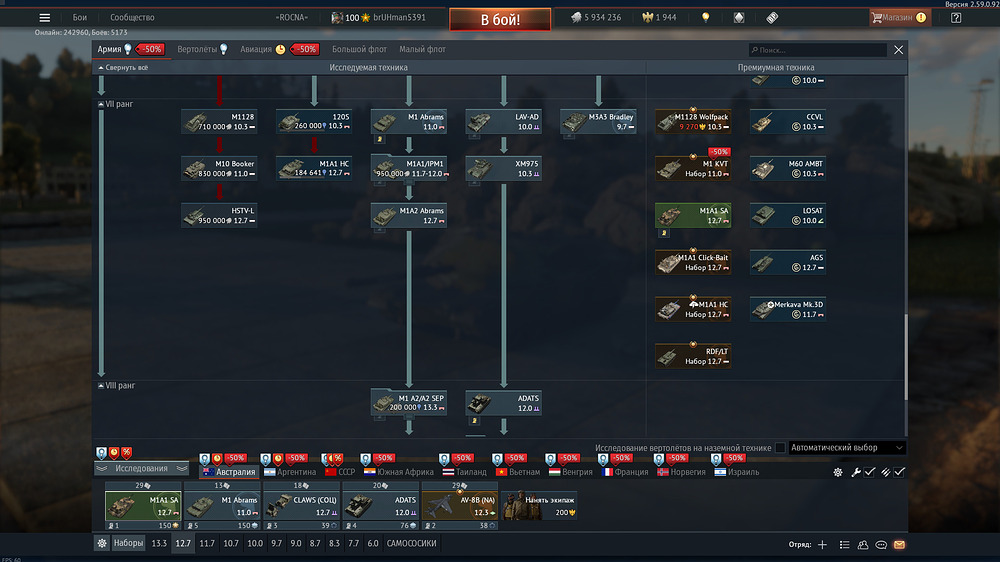1000x562 pixels.
Task: Choose the Аргентина country tab
Action: [x=290, y=472]
